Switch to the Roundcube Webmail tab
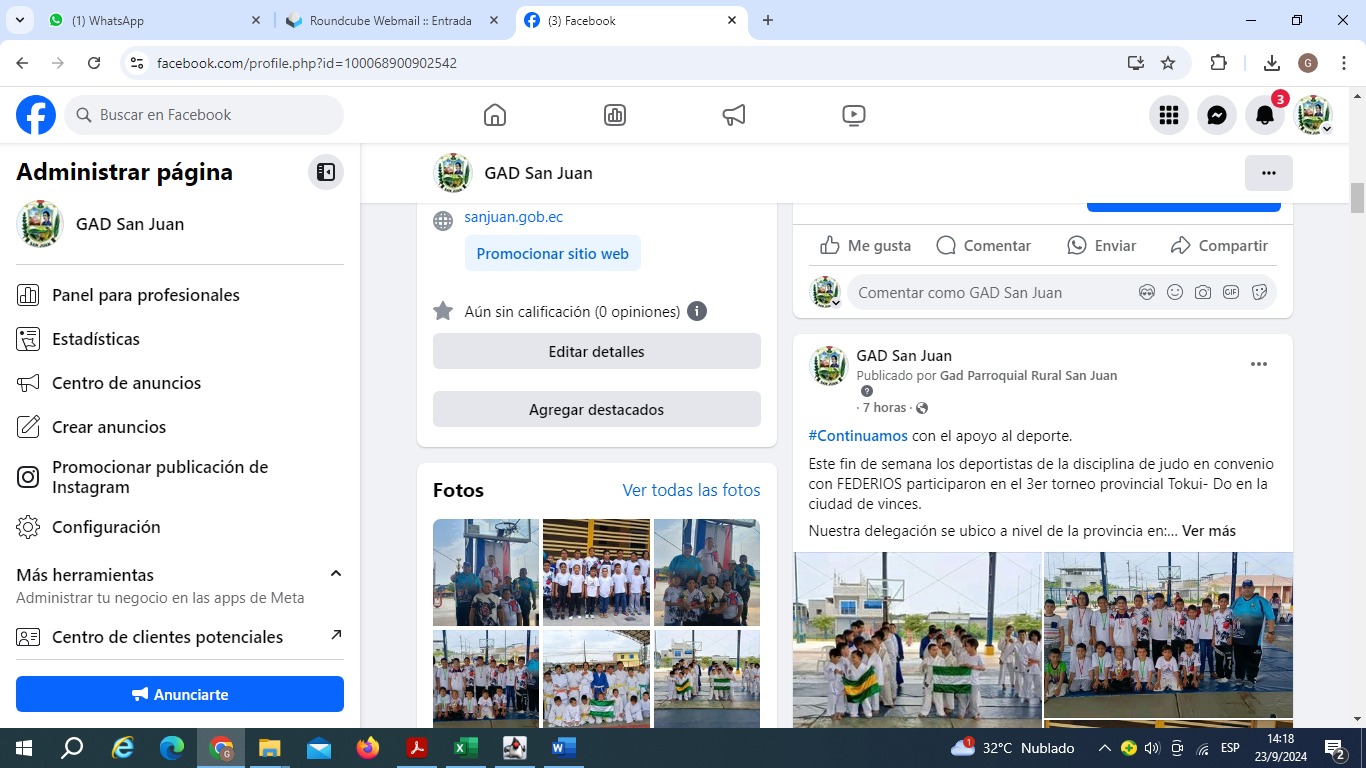 coord(390,20)
